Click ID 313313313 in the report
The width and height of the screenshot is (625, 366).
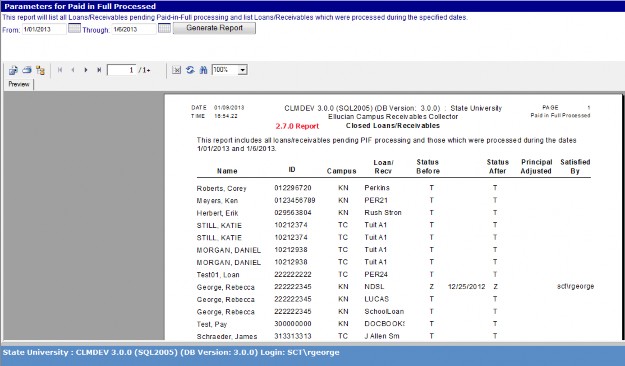[293, 336]
